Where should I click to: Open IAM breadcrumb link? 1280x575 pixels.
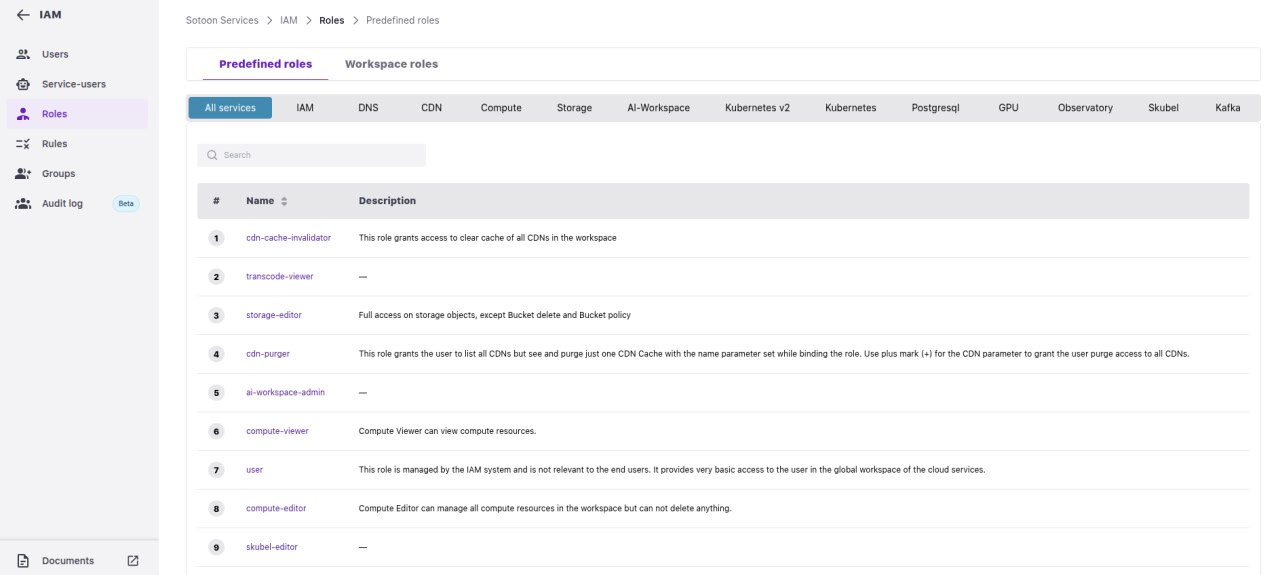point(288,20)
